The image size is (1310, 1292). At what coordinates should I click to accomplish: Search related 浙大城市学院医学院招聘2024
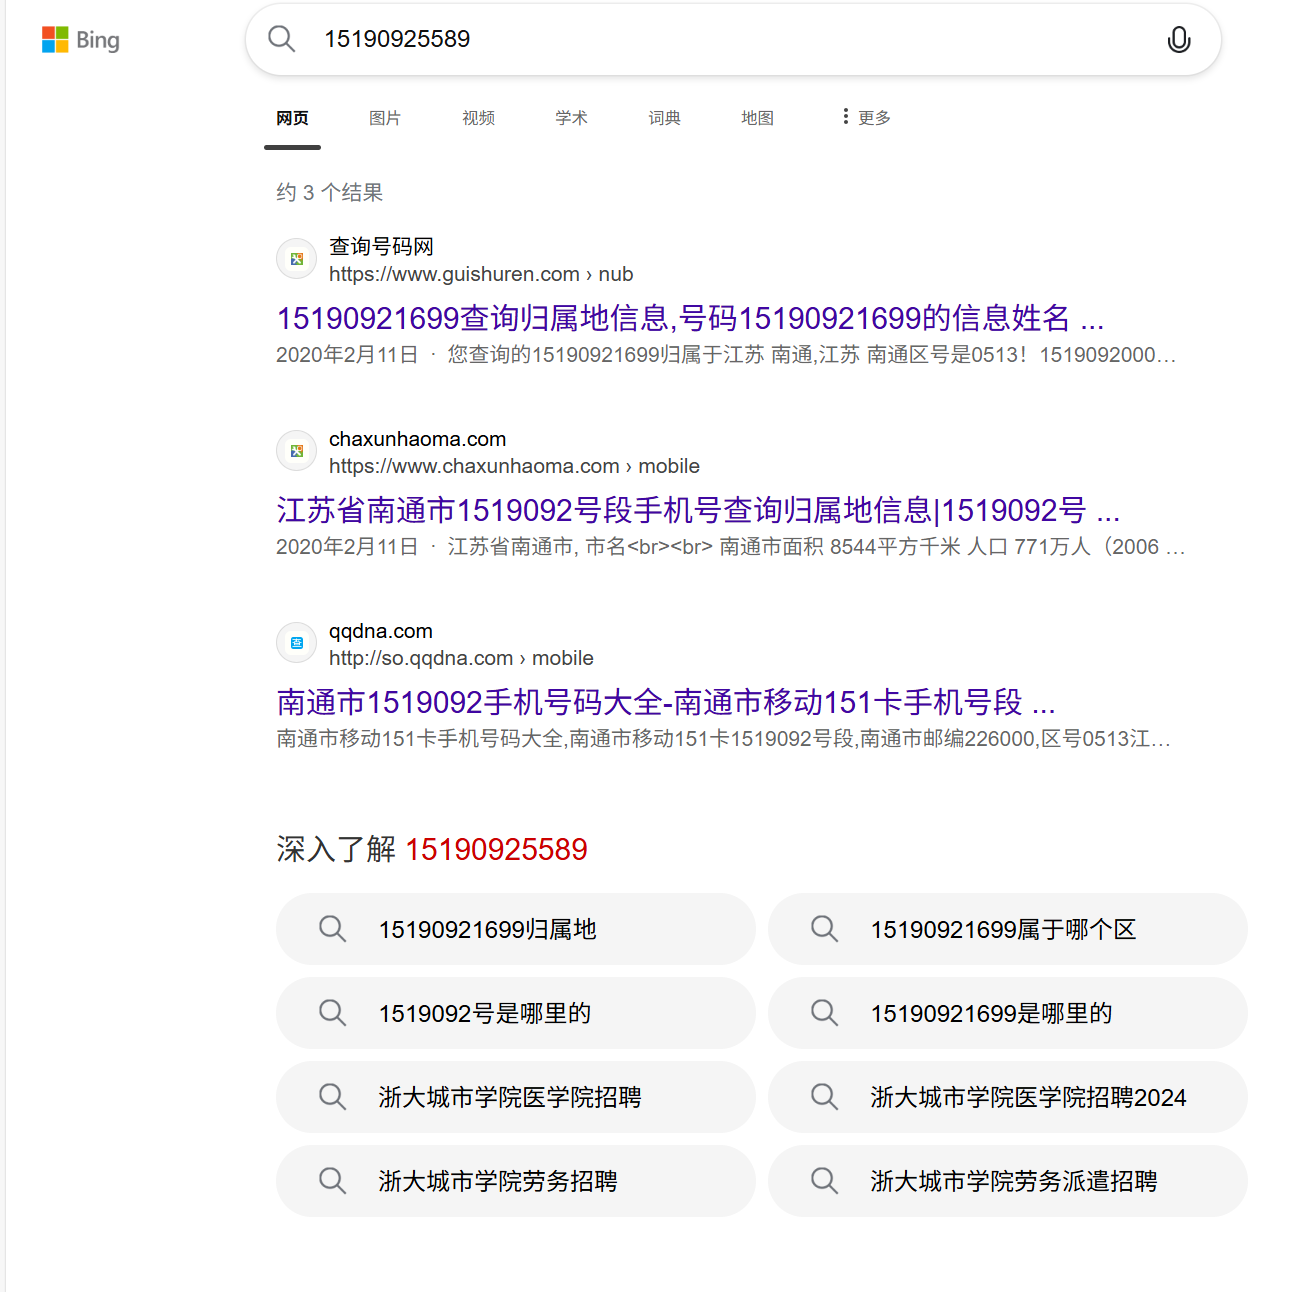pyautogui.click(x=1008, y=1097)
